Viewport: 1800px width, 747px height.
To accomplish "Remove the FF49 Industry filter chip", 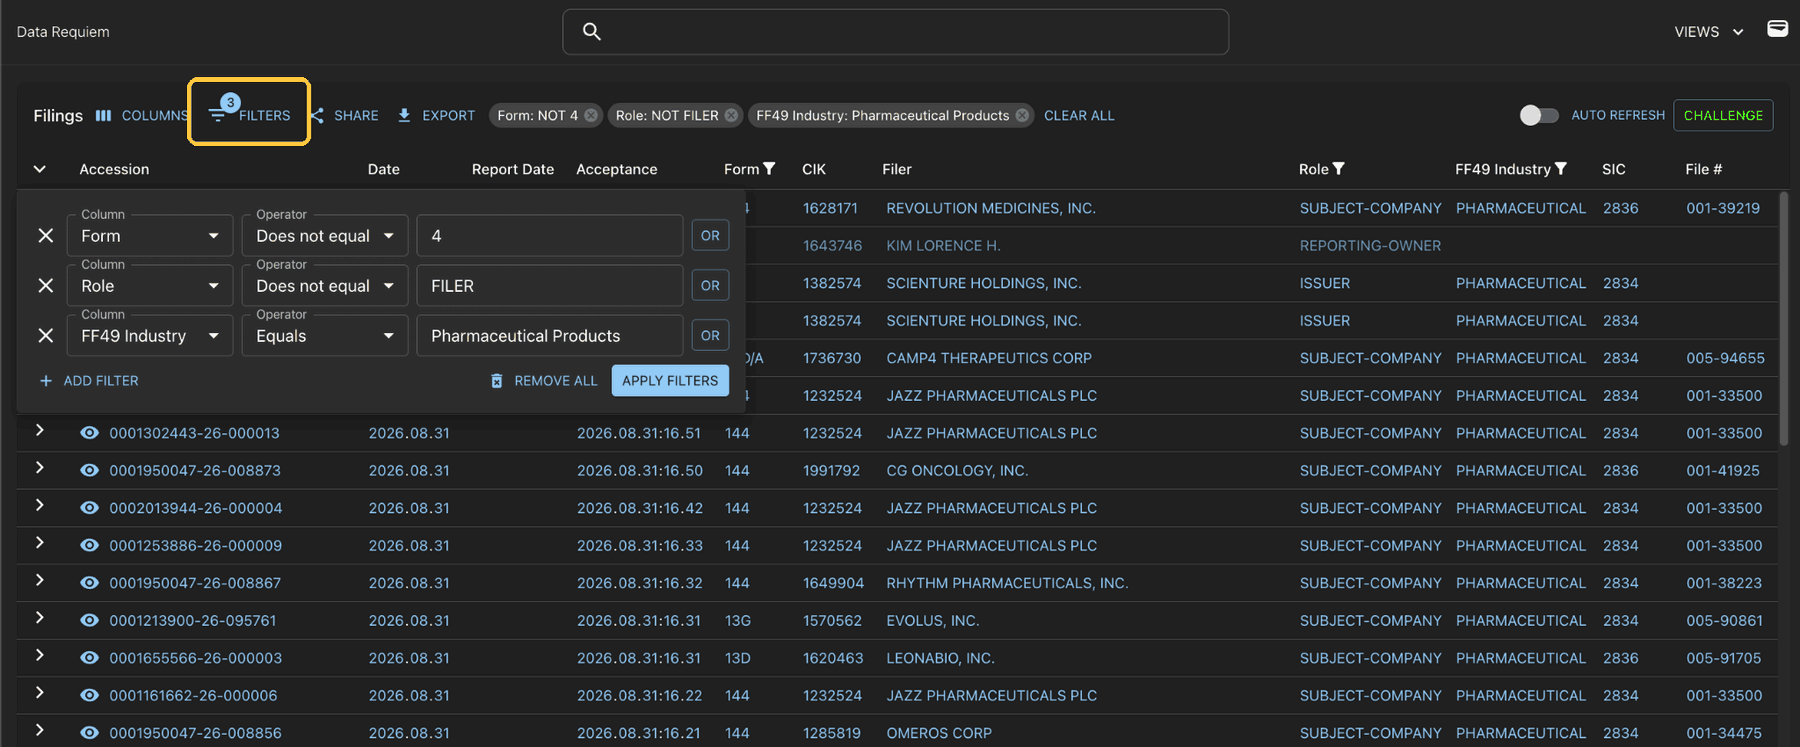I will point(1022,116).
